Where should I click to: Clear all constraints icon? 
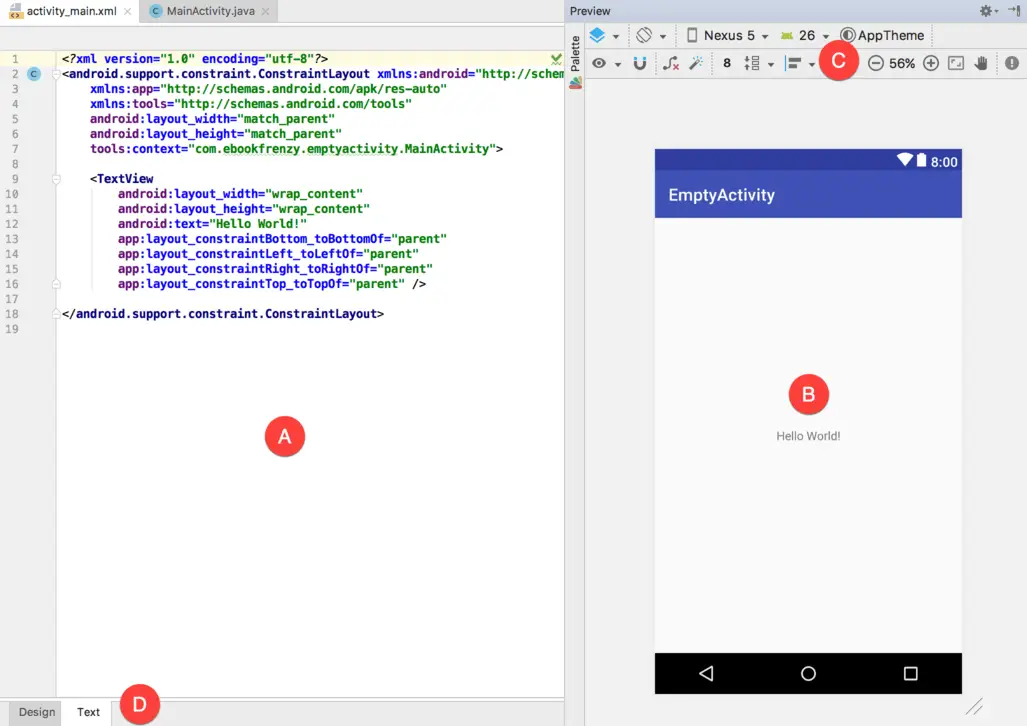tap(671, 63)
